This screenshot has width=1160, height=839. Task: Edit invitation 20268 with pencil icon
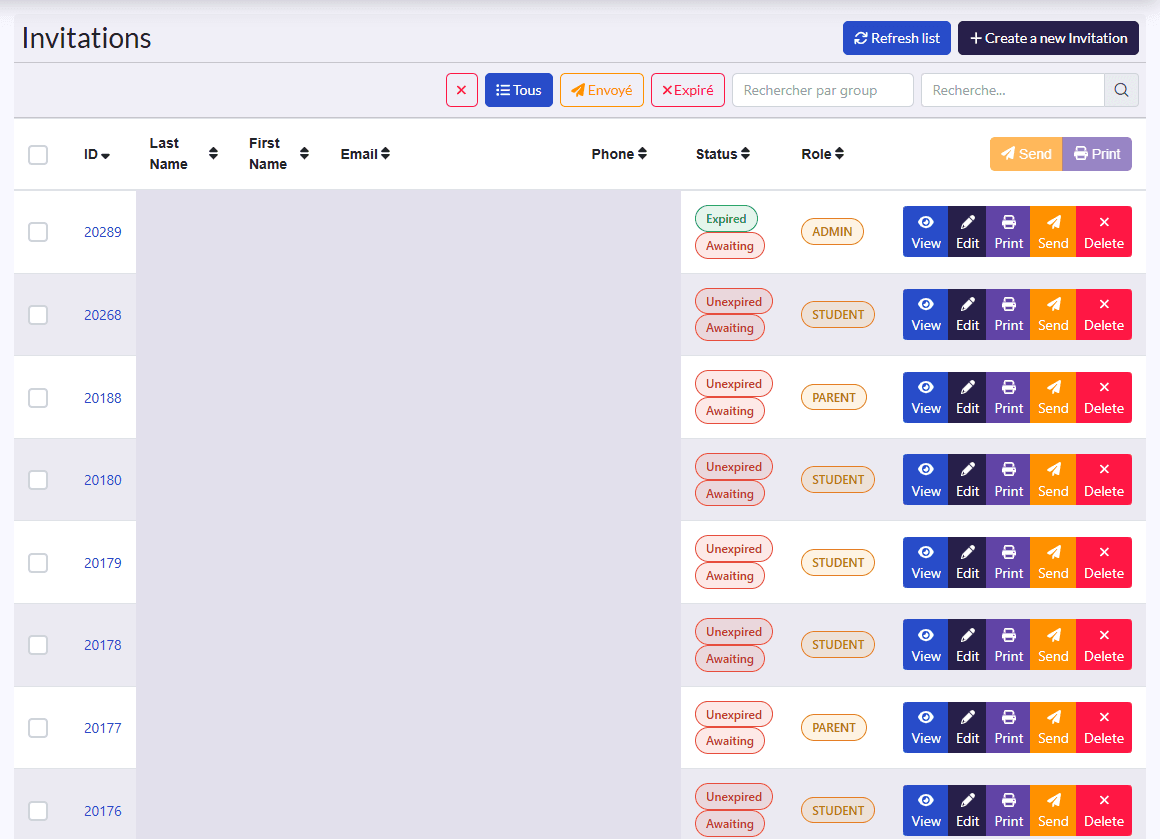click(x=967, y=314)
